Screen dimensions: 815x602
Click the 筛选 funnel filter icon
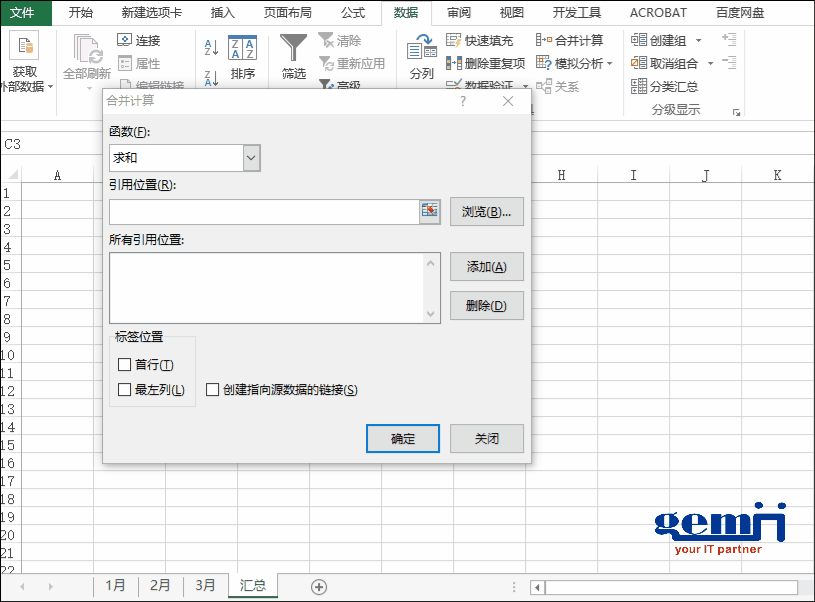click(x=293, y=49)
